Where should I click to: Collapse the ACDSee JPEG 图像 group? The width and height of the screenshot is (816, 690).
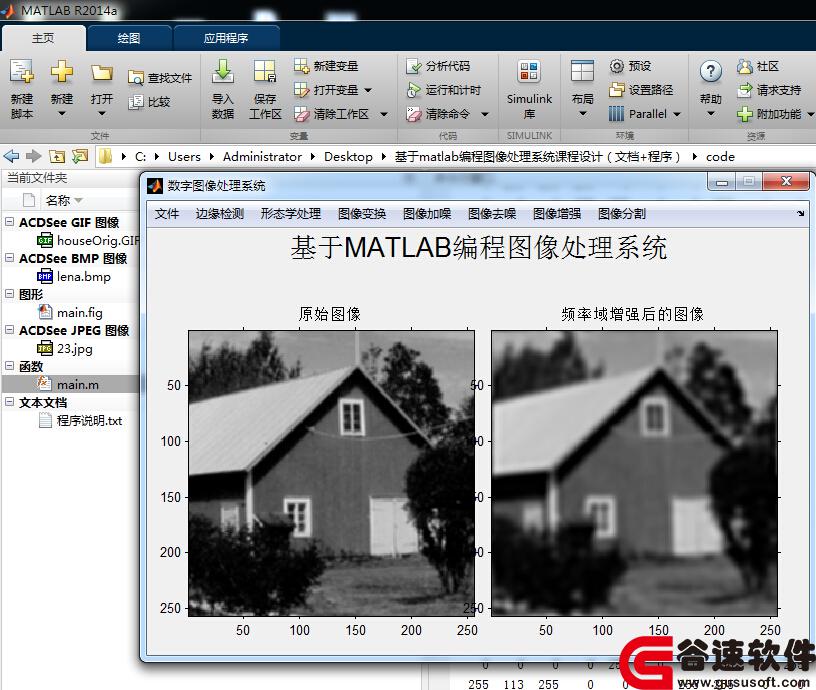9,329
